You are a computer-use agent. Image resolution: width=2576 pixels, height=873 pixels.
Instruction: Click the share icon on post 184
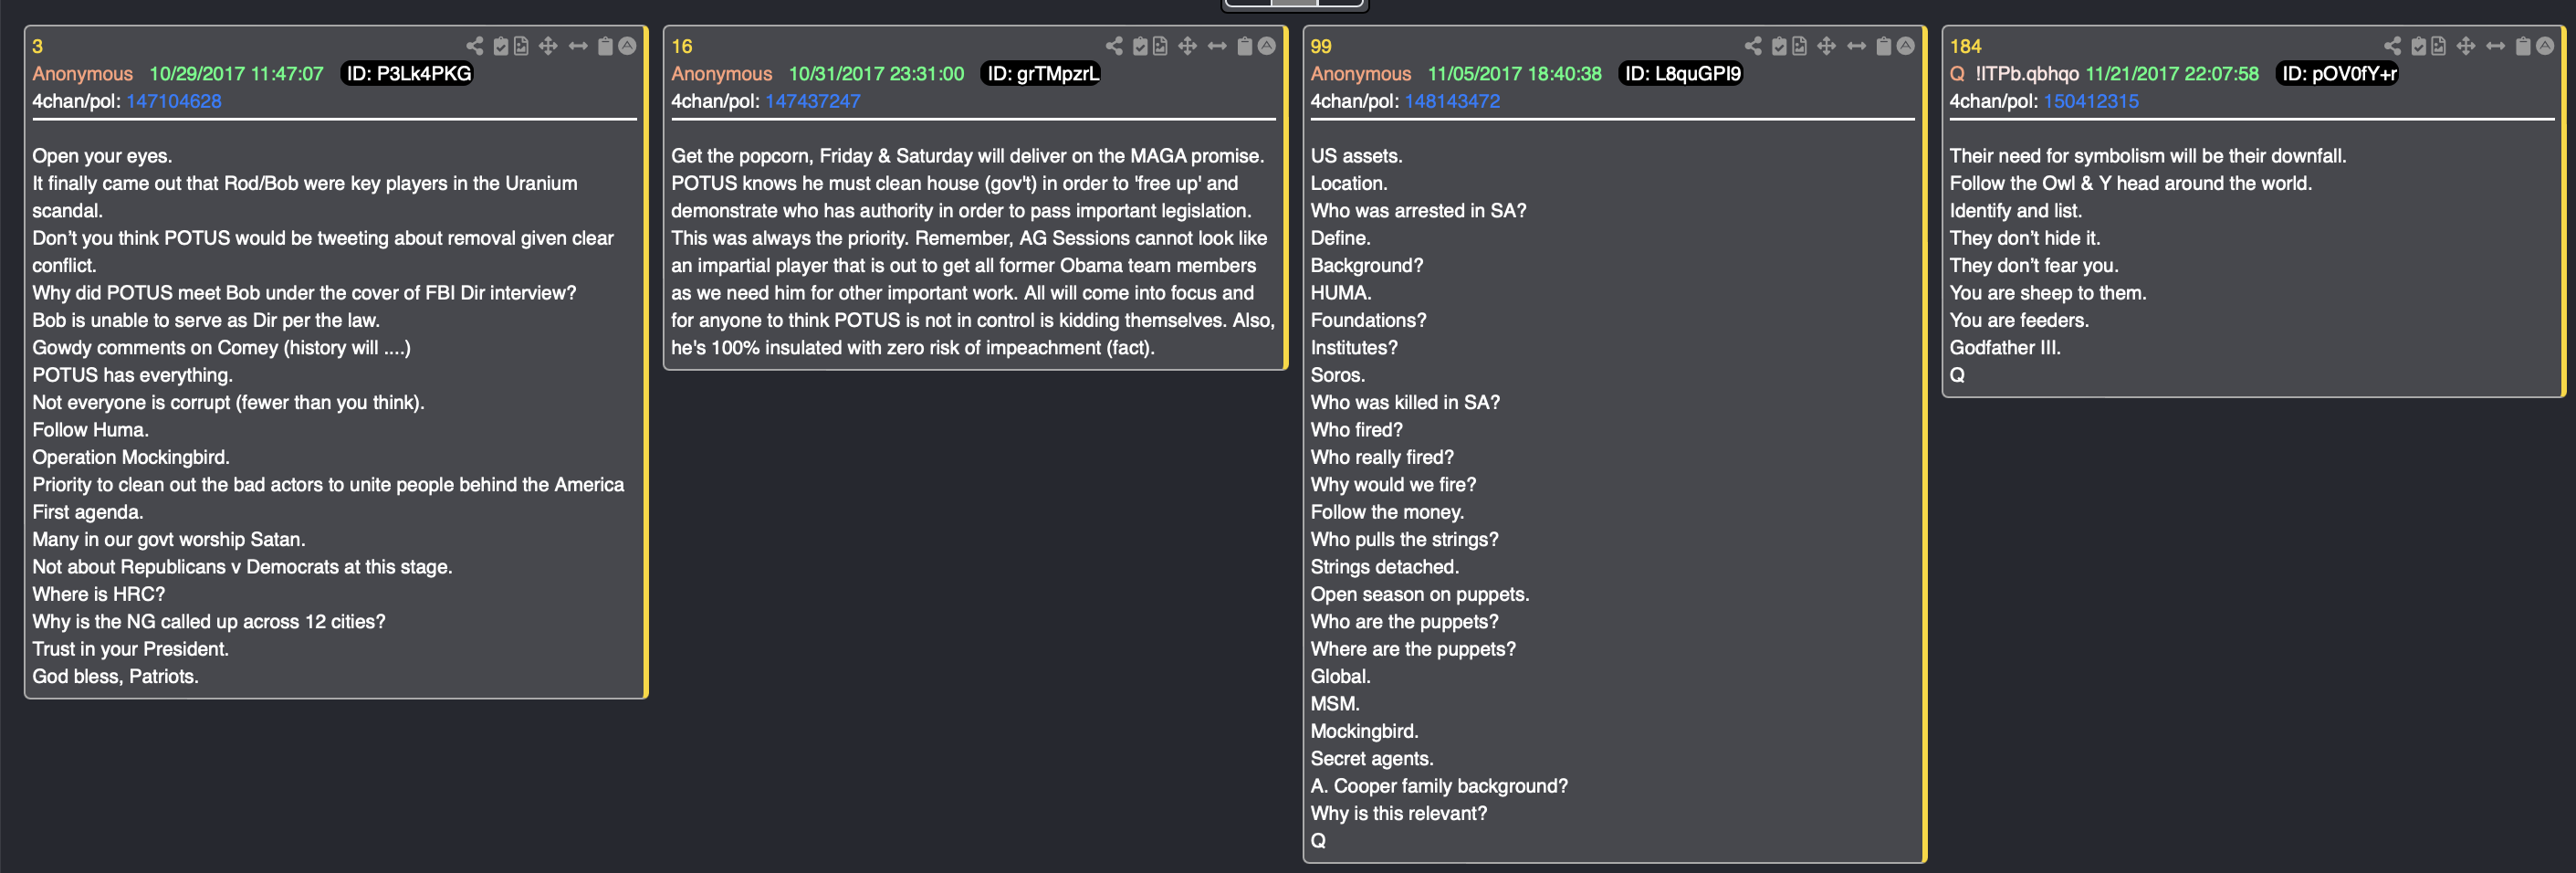click(x=2392, y=46)
